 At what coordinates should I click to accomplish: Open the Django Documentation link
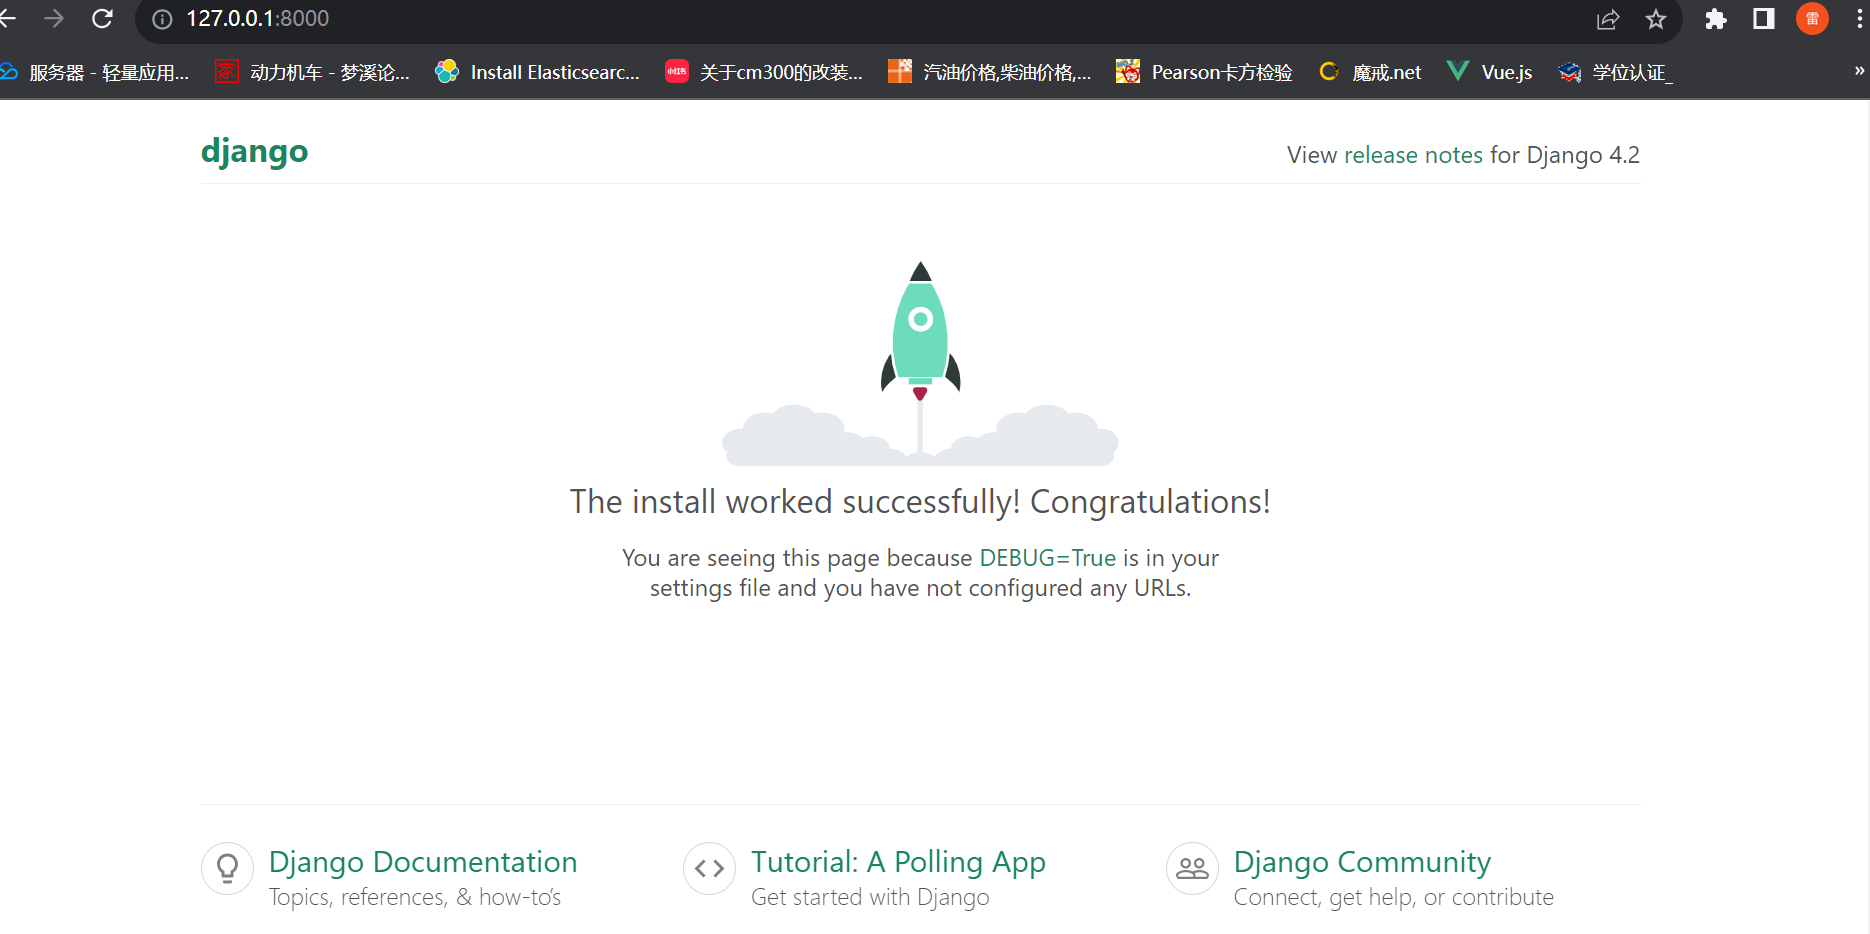tap(423, 862)
